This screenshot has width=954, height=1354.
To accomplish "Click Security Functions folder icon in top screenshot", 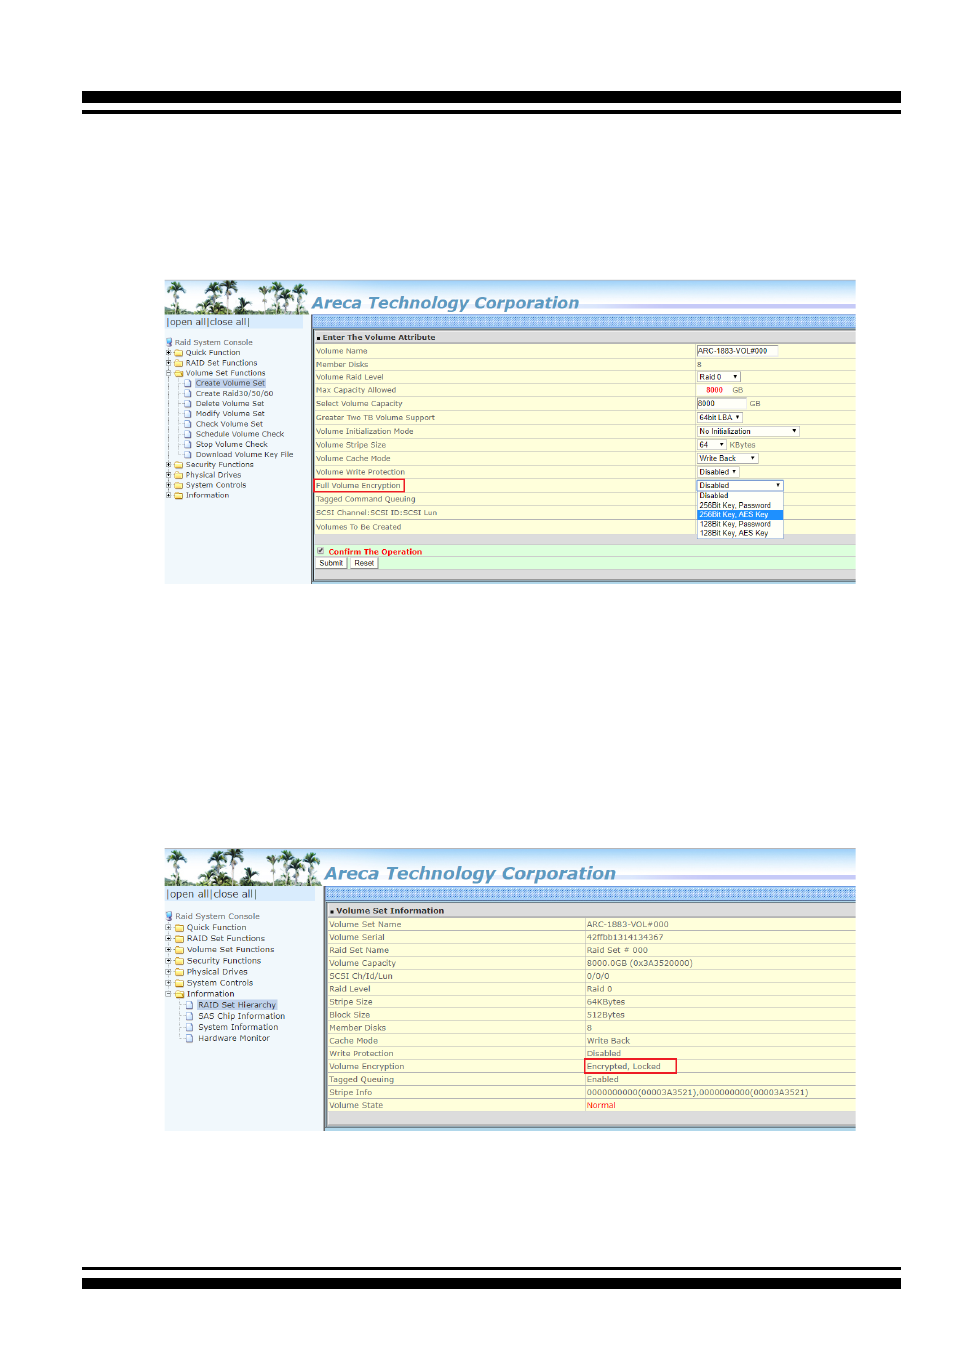I will [x=179, y=465].
